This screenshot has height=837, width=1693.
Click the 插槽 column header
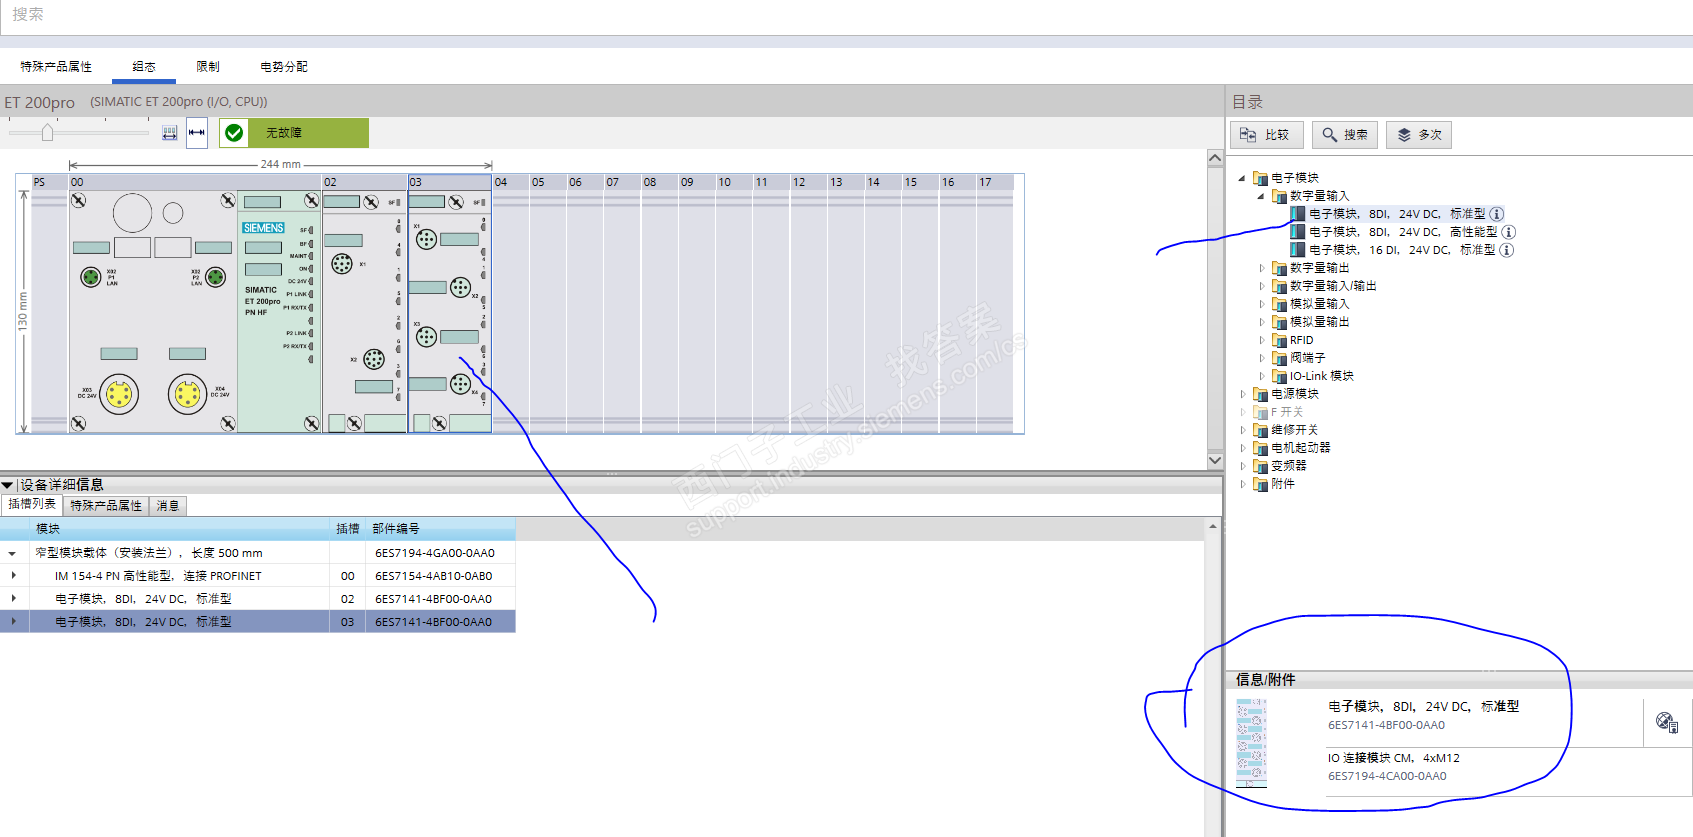pos(348,529)
